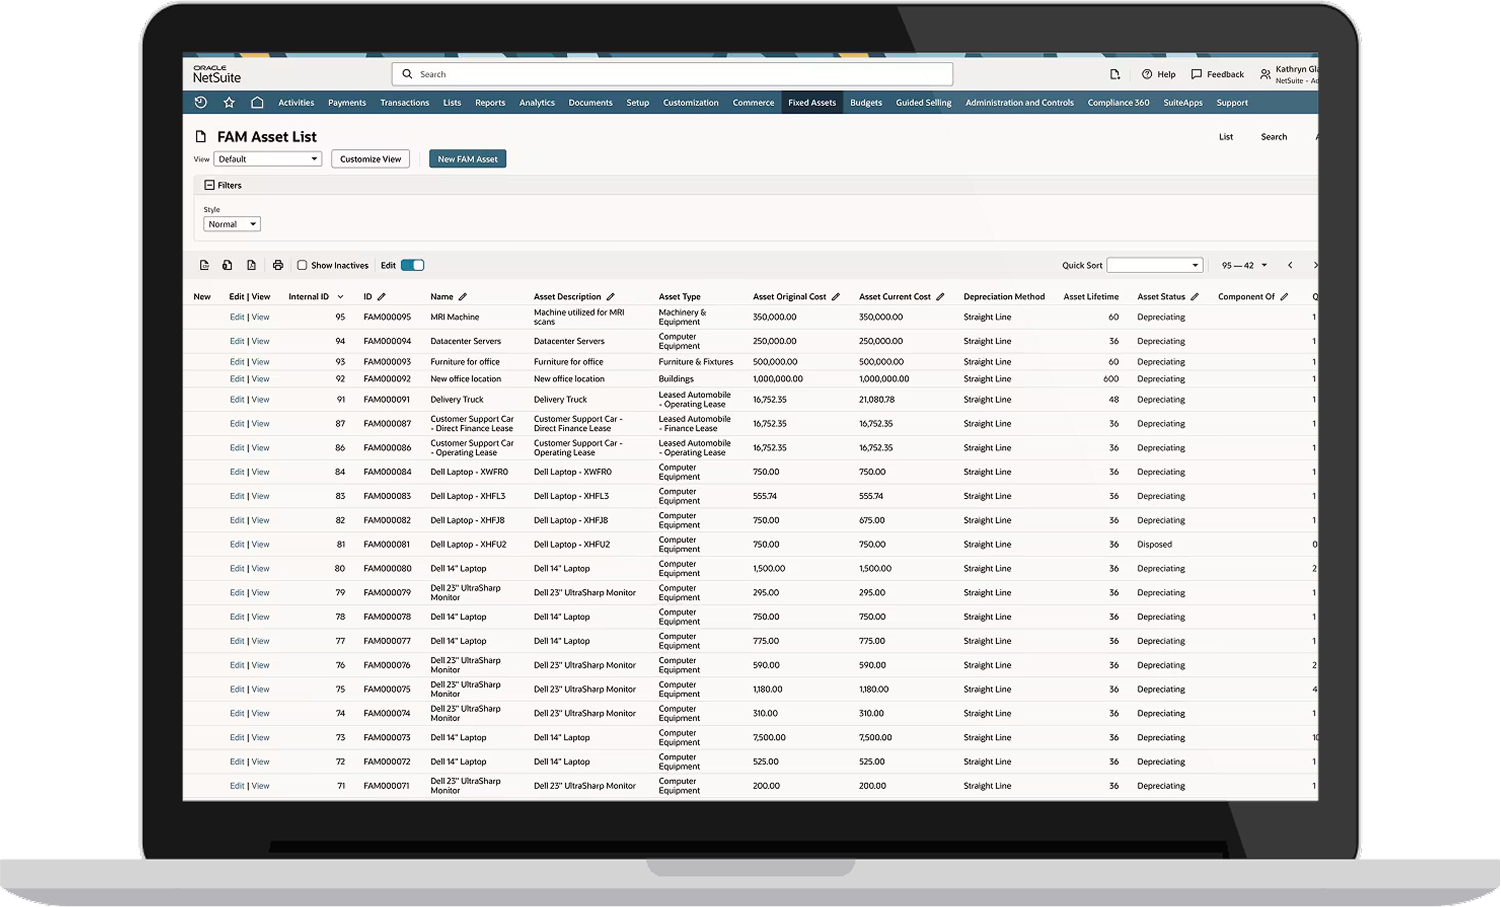Open the View dropdown showing Default
The height and width of the screenshot is (907, 1501).
(x=267, y=158)
